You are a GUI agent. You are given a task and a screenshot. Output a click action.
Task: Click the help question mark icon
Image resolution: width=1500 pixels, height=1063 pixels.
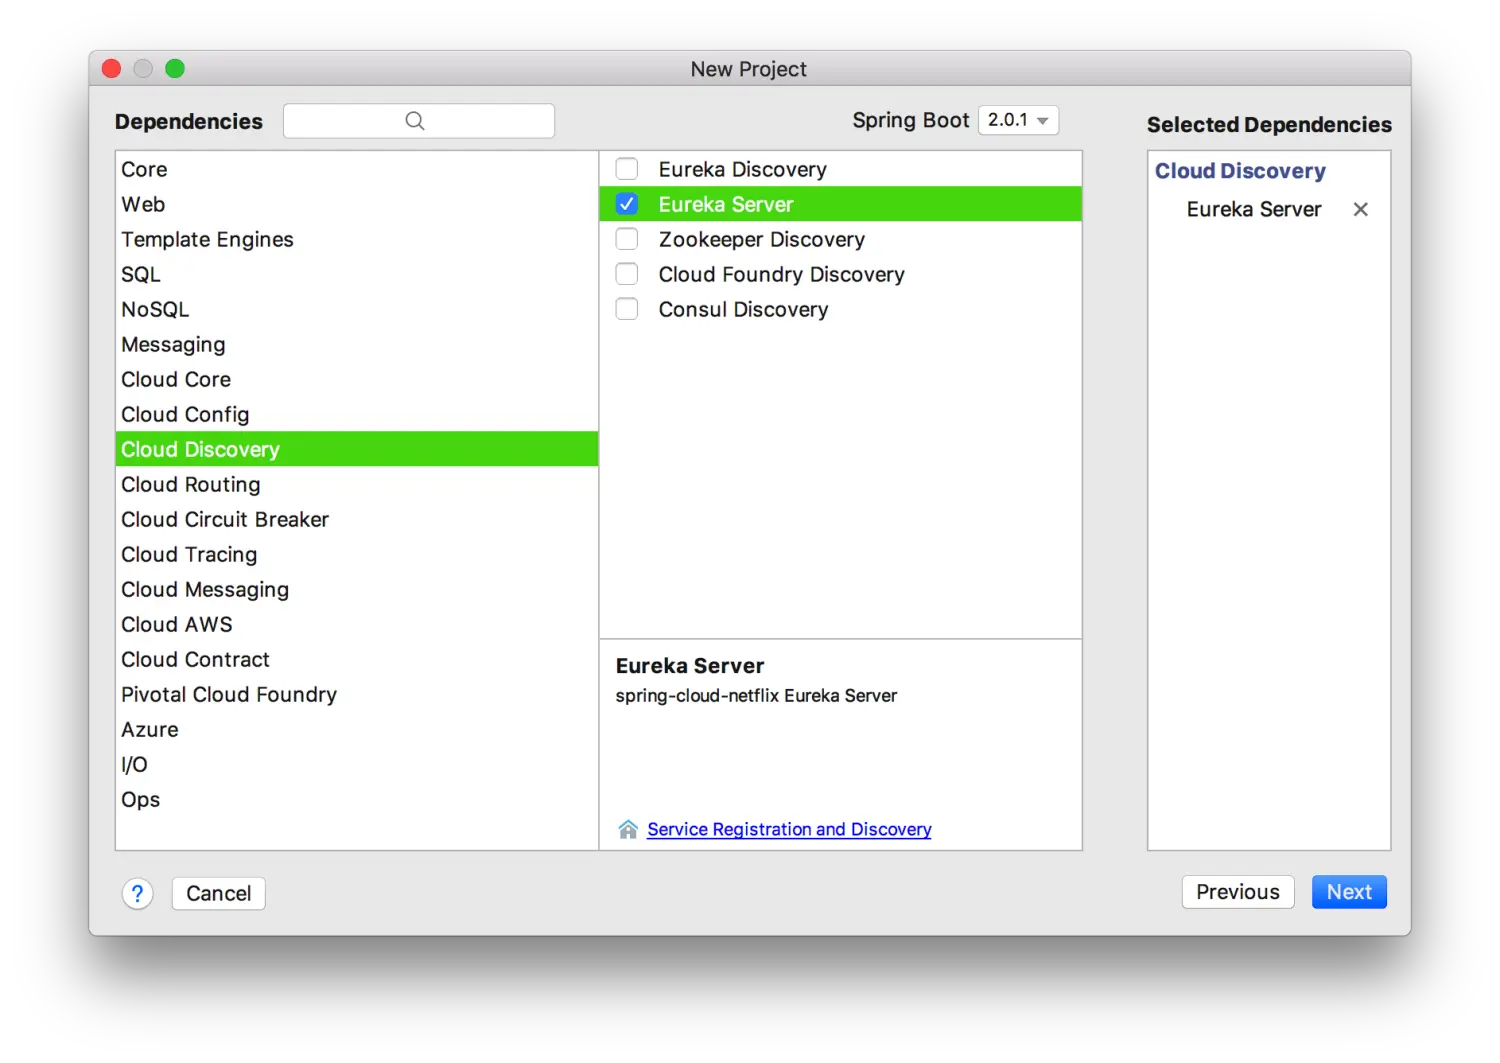[137, 893]
